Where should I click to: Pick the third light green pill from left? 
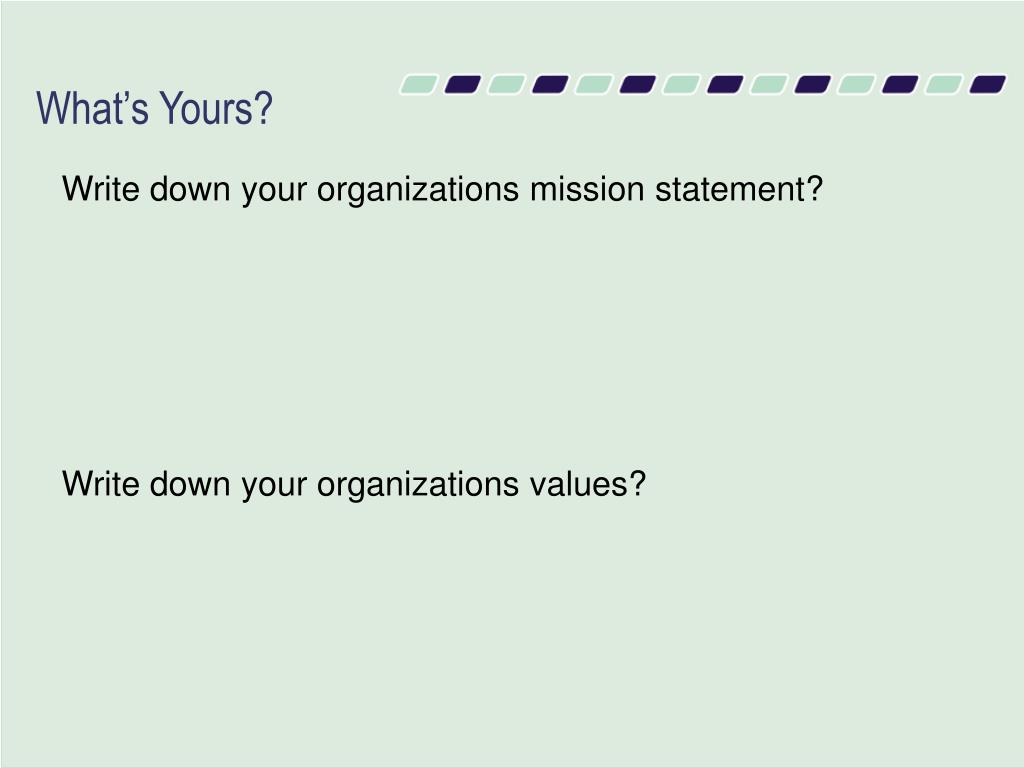coord(594,85)
